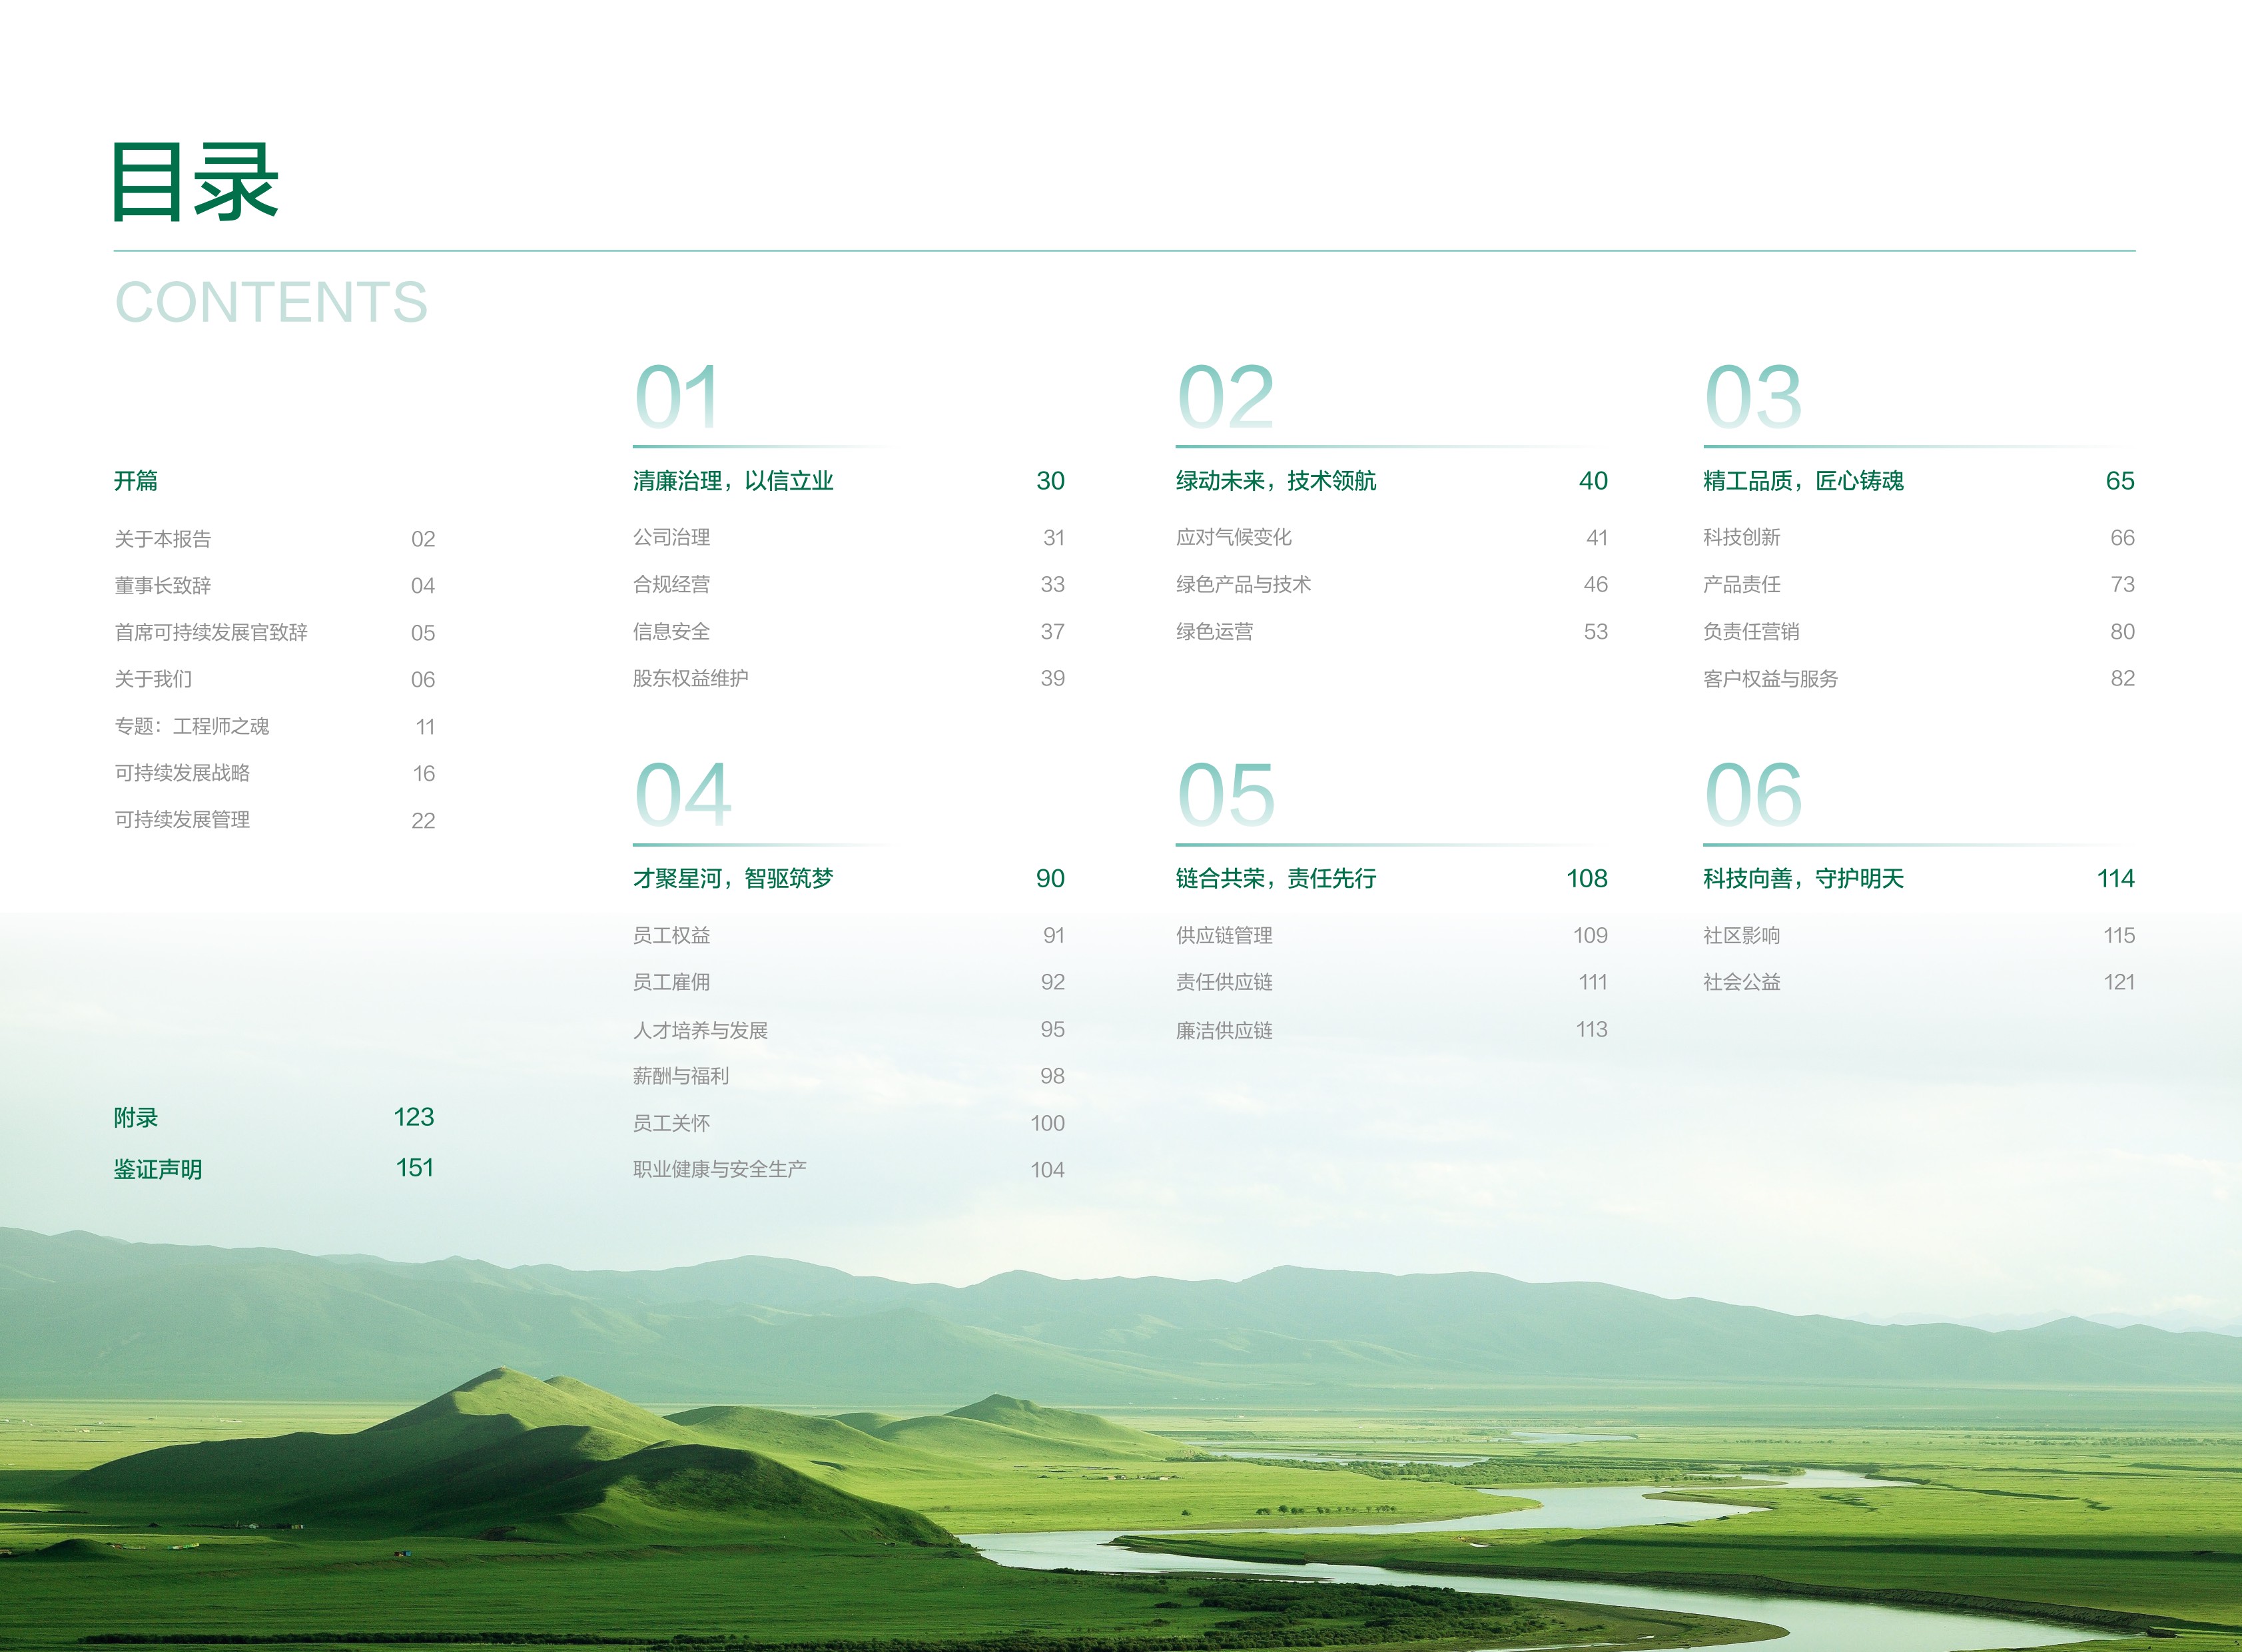Click the large 06 chapter number
Viewport: 2242px width, 1652px height.
click(1753, 795)
